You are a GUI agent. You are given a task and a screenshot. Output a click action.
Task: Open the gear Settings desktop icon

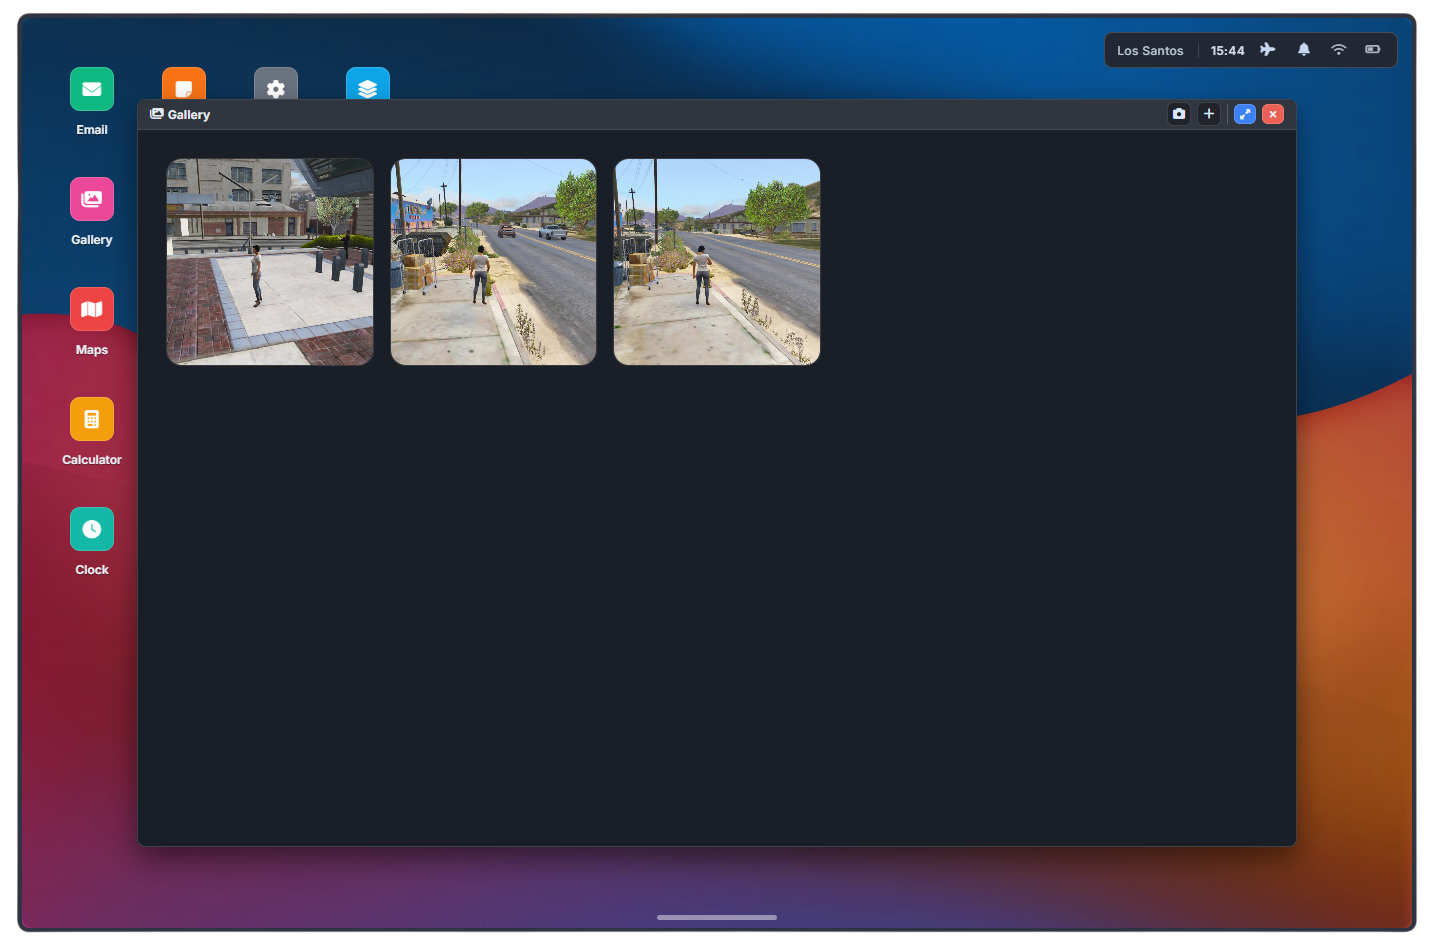tap(276, 84)
